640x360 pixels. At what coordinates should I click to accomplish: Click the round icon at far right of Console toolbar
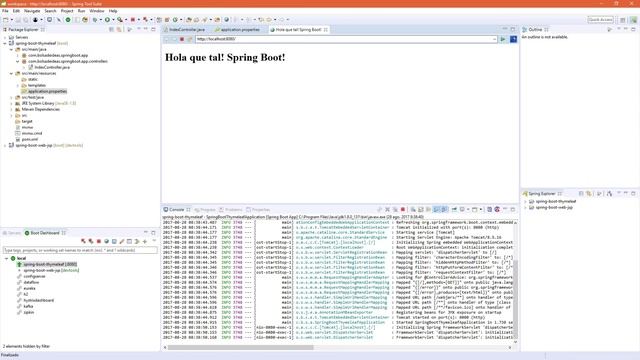click(497, 209)
